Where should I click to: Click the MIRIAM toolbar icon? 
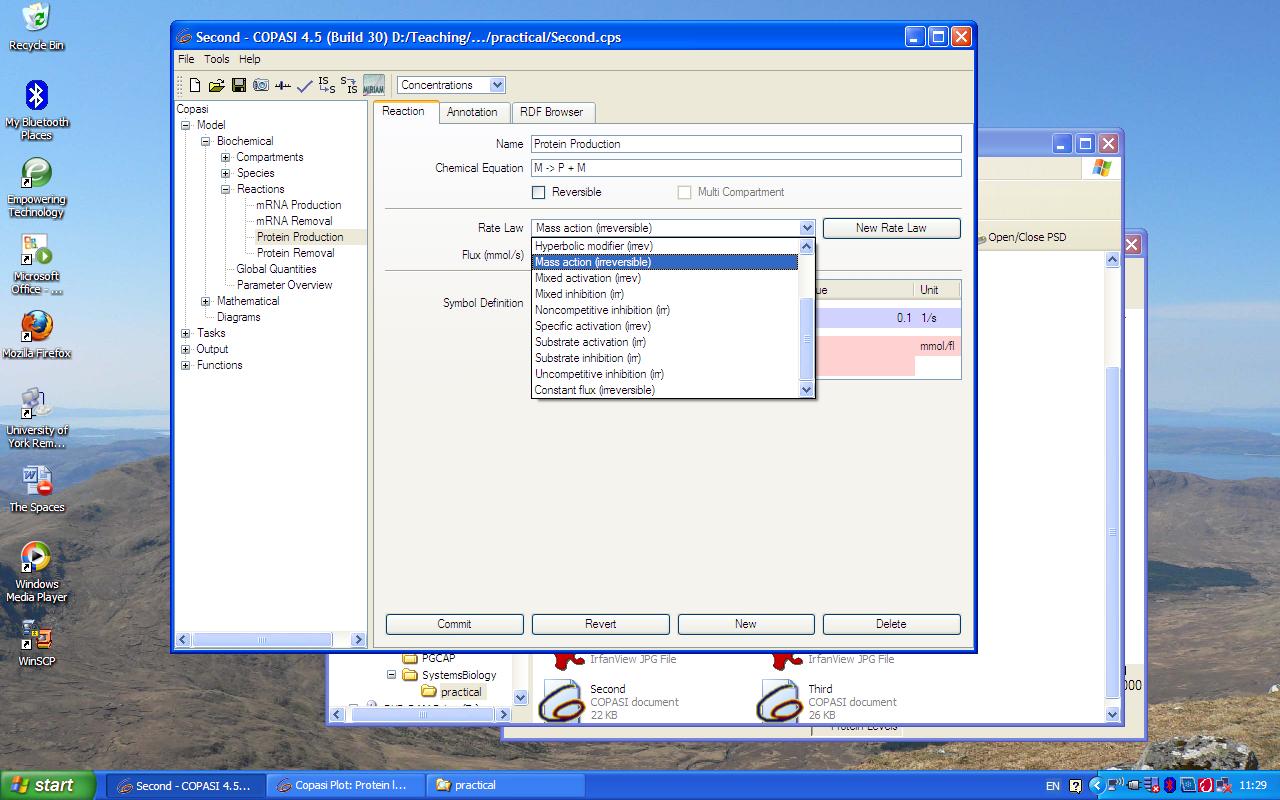coord(374,86)
